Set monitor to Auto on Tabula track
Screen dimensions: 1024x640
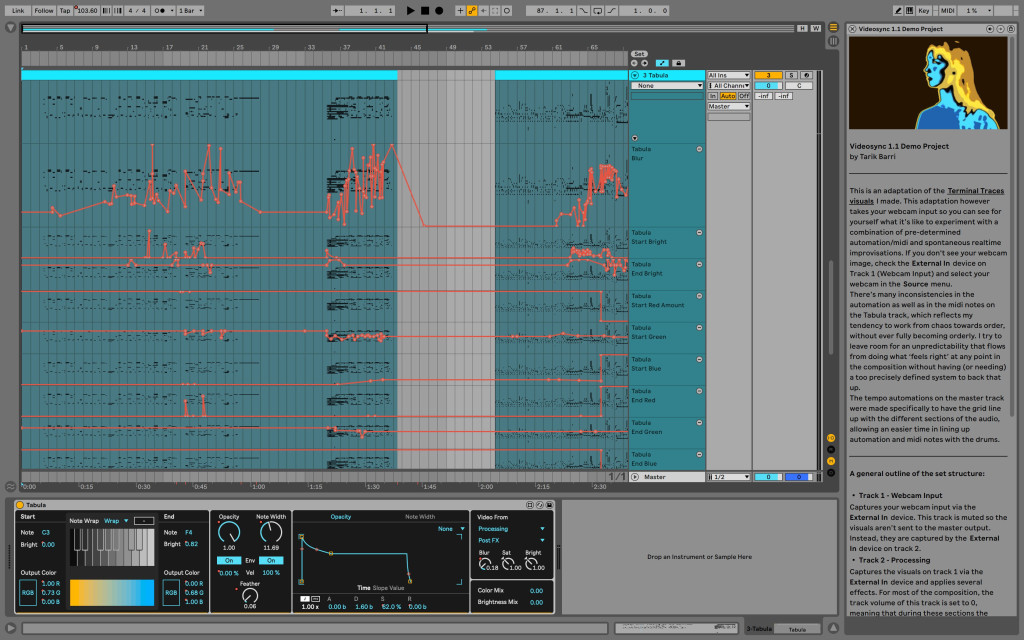coord(728,96)
